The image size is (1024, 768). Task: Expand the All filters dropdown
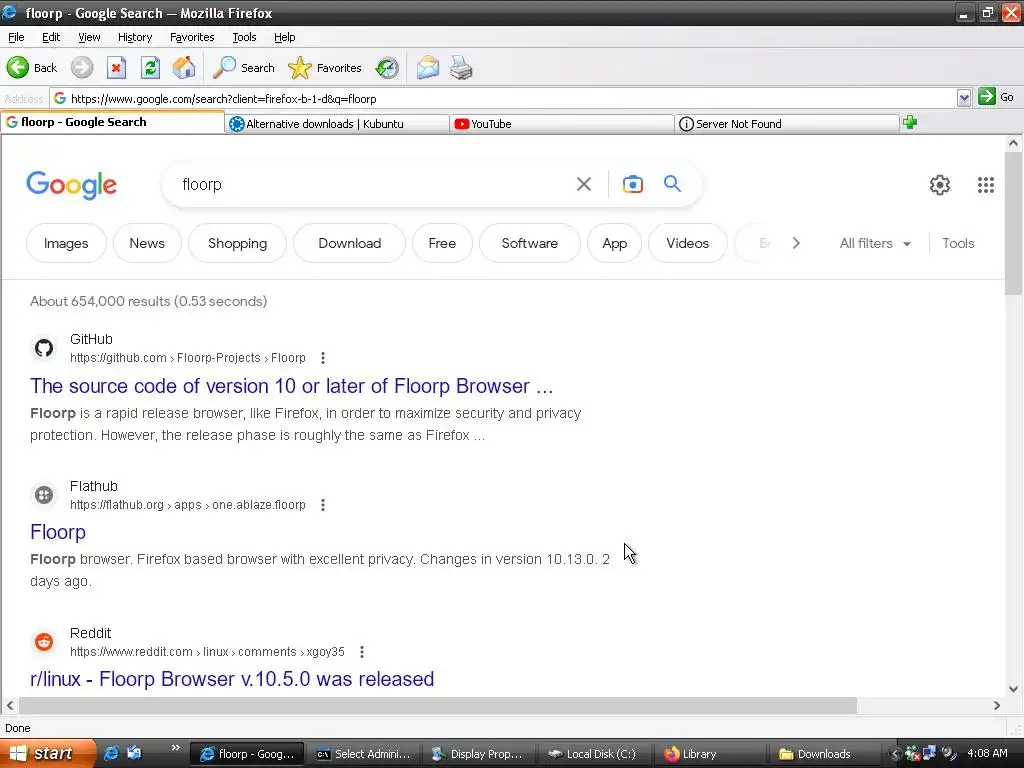(875, 243)
